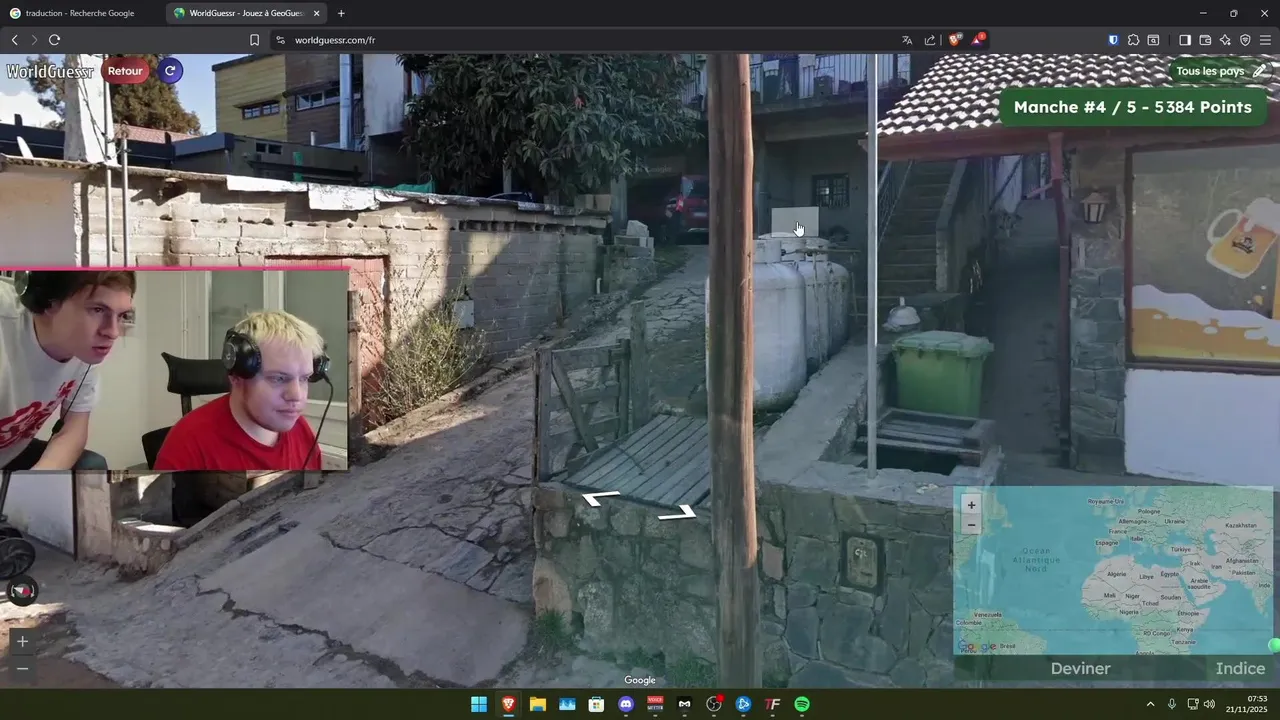Open Brave Rewards triangle icon

click(978, 40)
